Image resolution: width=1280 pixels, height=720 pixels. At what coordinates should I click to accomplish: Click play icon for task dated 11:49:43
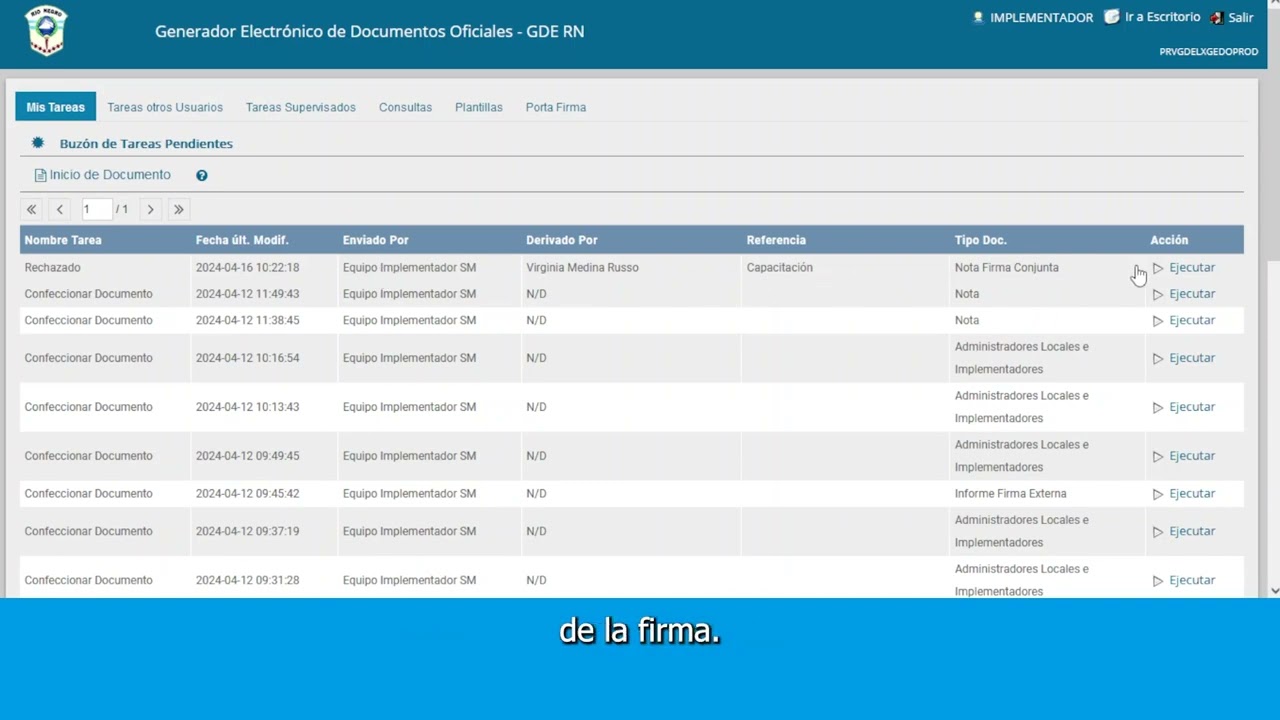coord(1158,294)
